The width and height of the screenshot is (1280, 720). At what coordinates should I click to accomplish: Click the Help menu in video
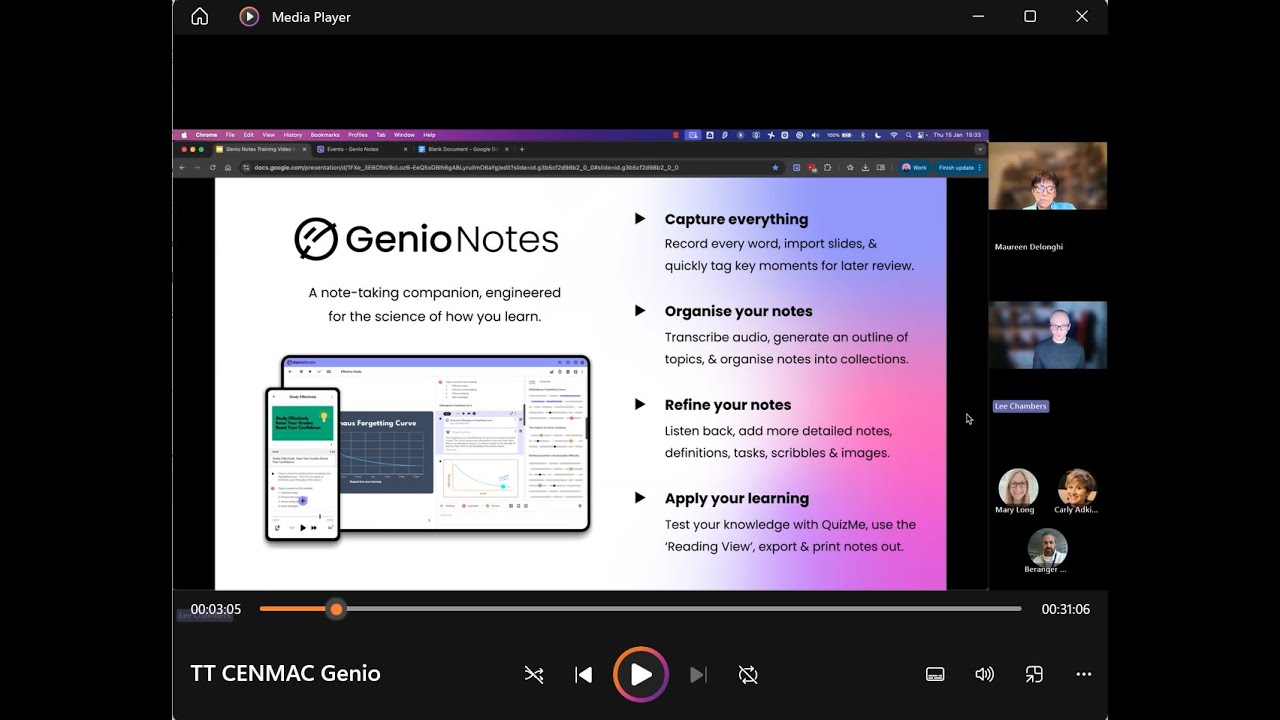click(429, 135)
